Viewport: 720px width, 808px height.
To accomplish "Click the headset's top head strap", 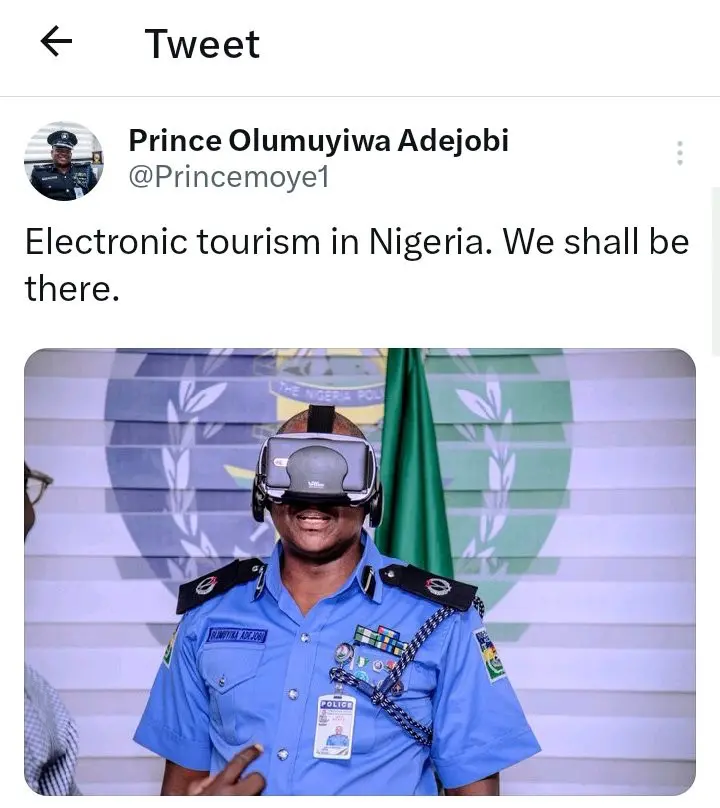I will [321, 419].
